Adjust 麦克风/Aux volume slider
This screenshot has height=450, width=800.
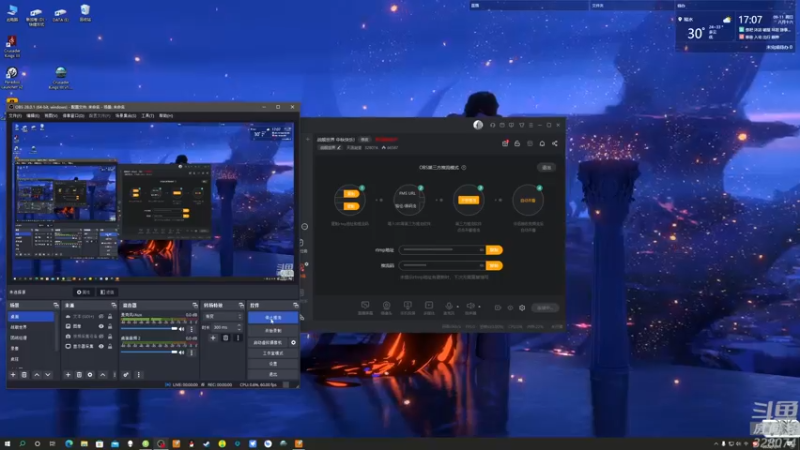coord(149,329)
